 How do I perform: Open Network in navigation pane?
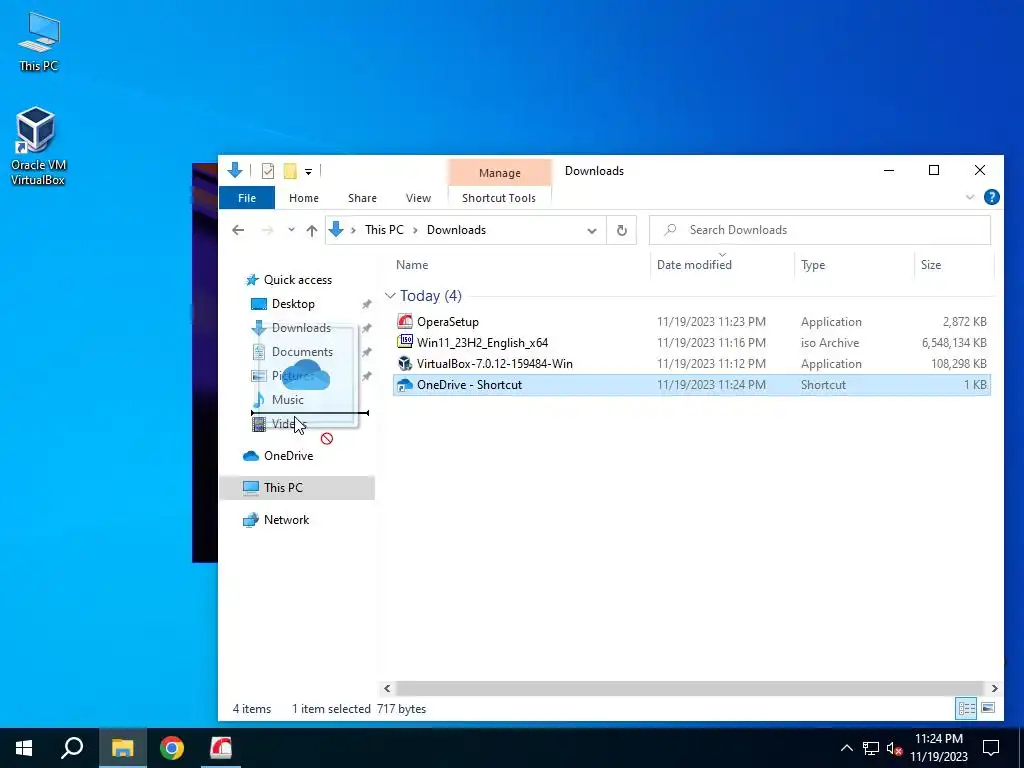click(x=286, y=520)
